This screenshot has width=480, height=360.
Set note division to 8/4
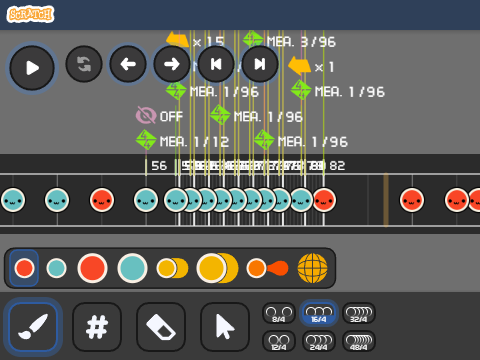279,313
